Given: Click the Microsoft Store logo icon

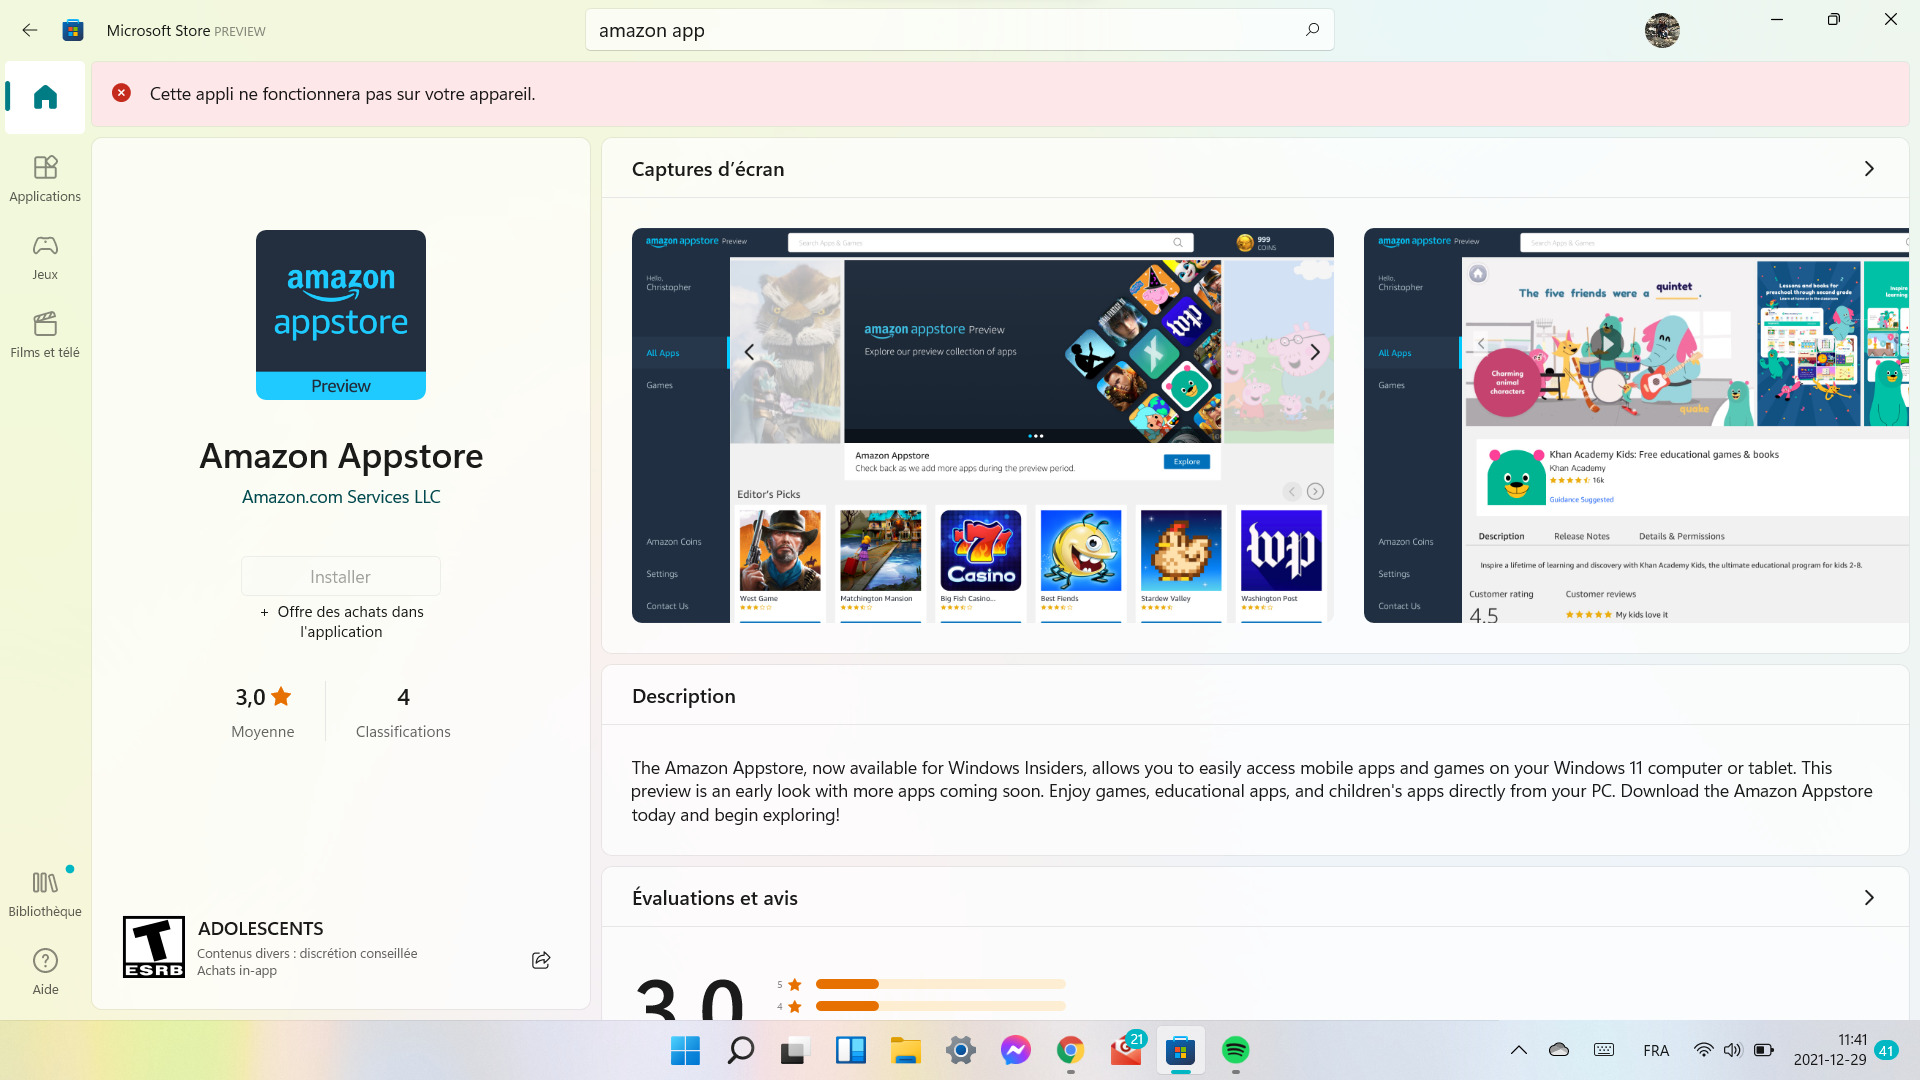Looking at the screenshot, I should tap(73, 30).
